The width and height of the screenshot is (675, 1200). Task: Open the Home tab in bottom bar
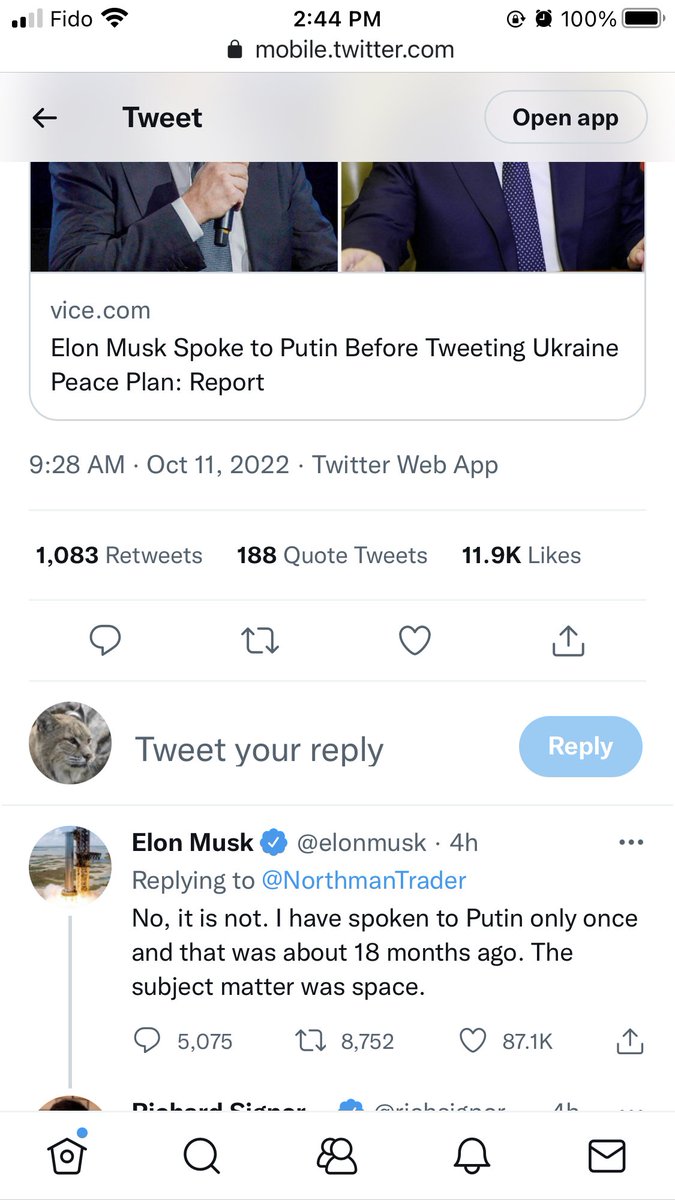point(66,1155)
